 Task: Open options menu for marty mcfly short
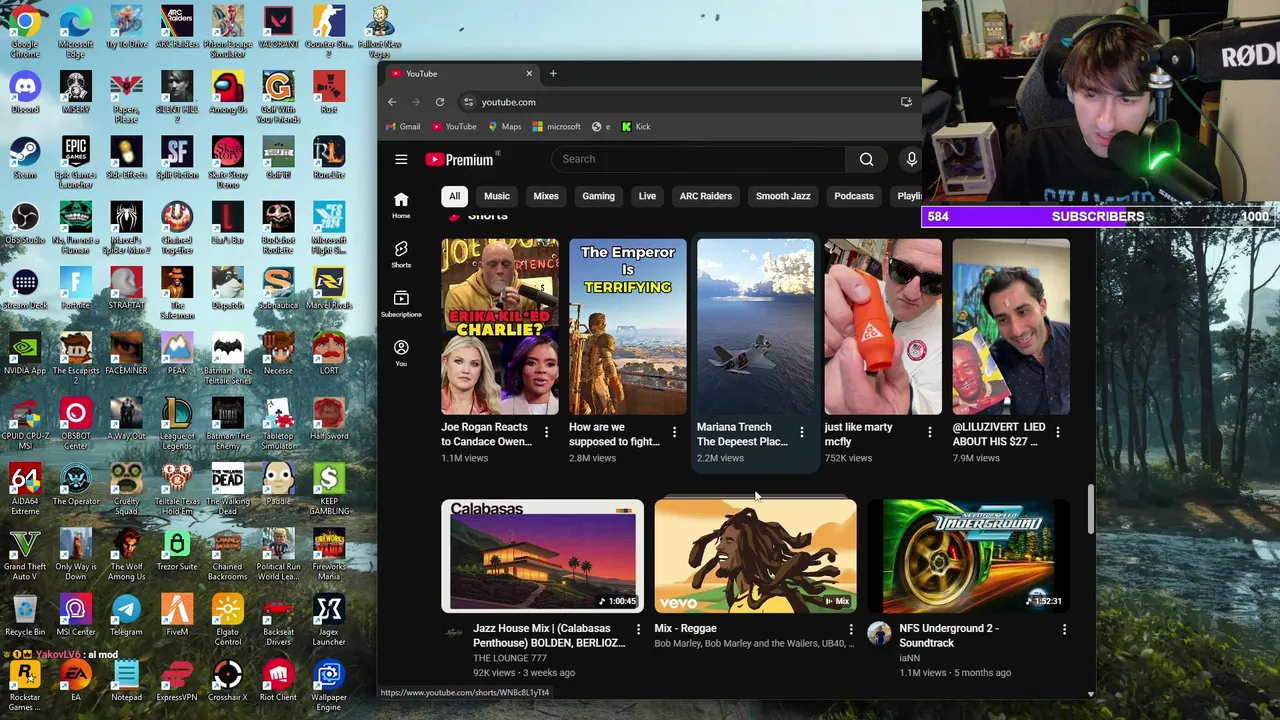point(929,432)
